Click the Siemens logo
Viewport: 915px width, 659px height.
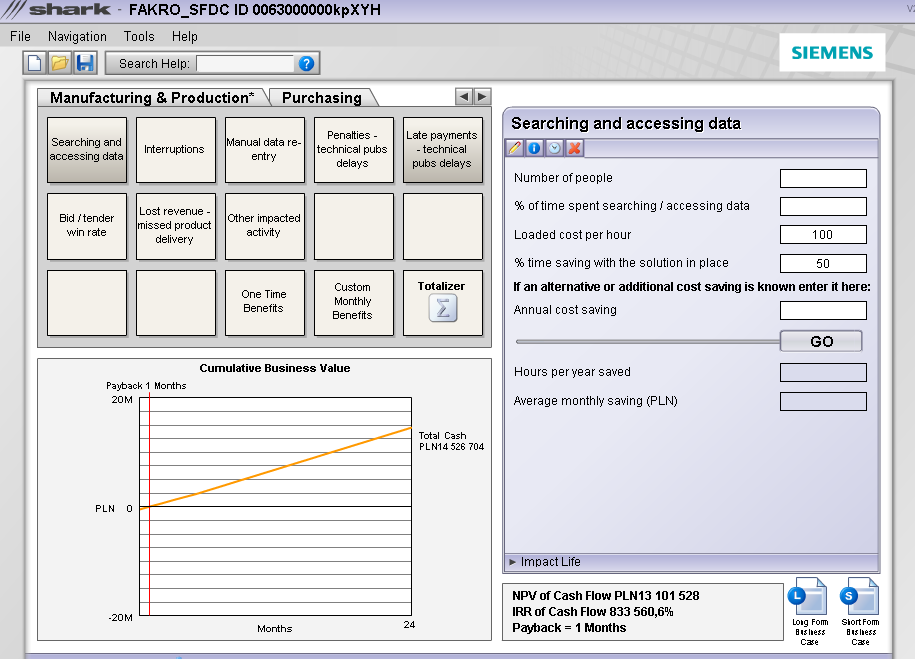832,53
